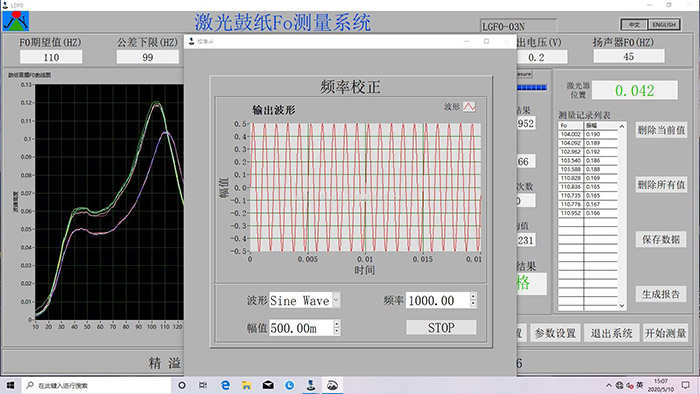Show hidden system tray icons chevron

(608, 385)
